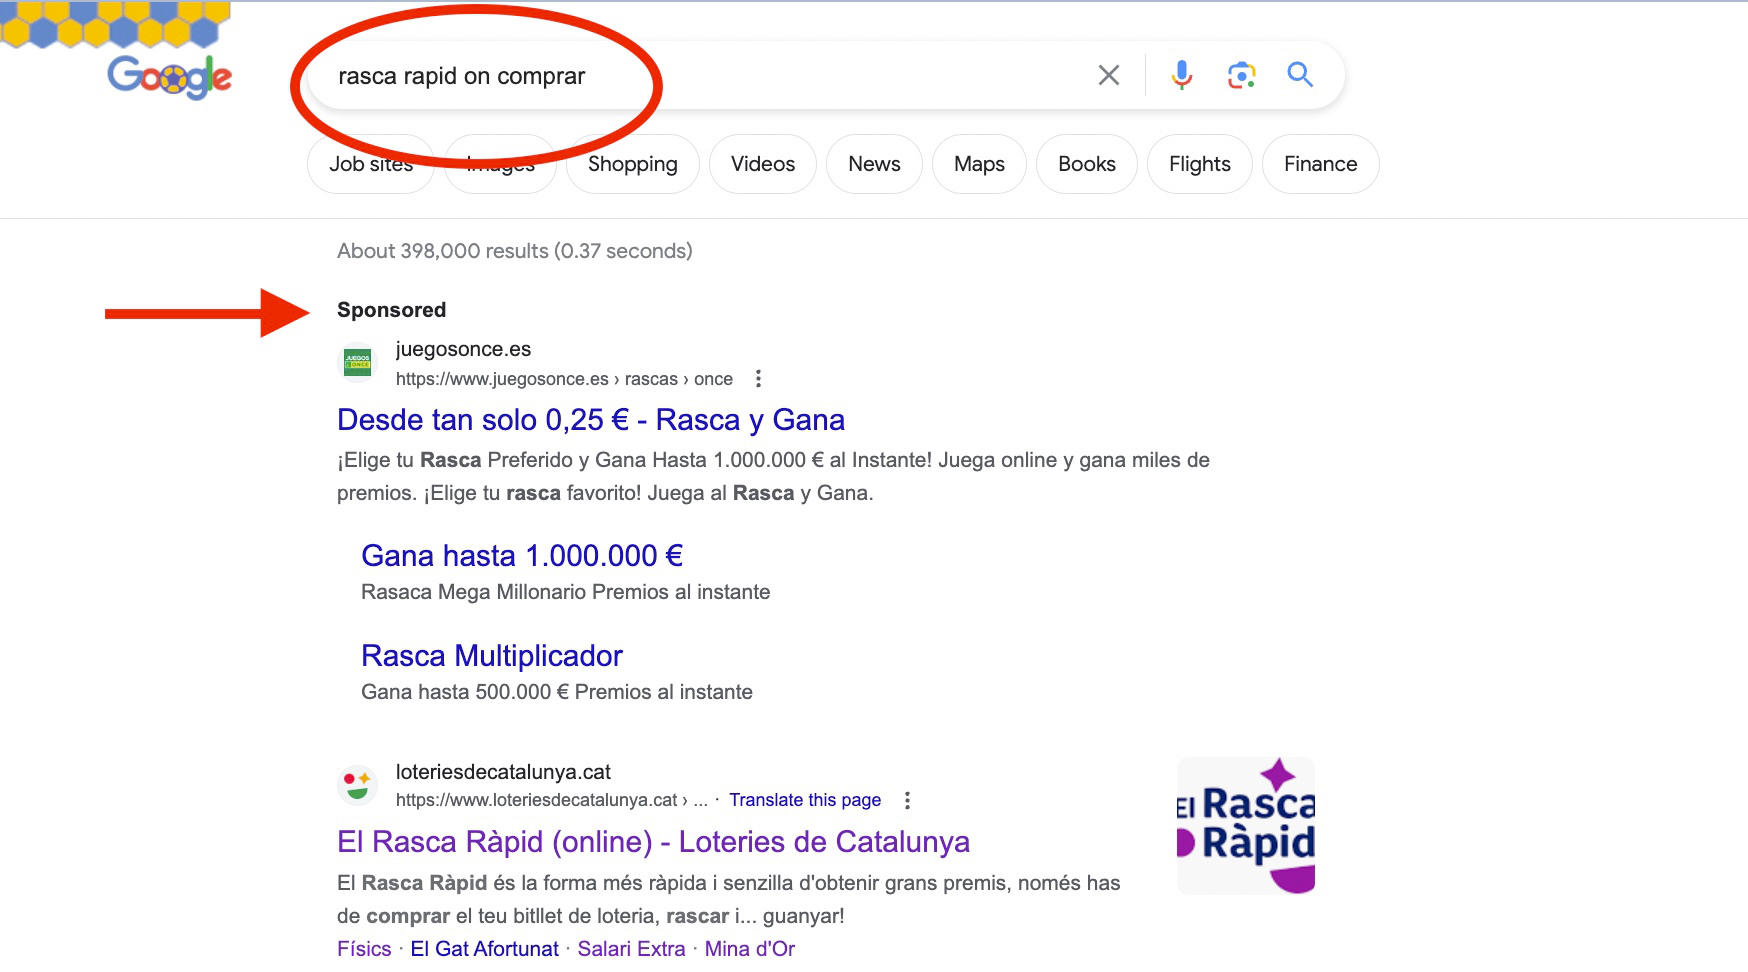Switch to News results
The image size is (1748, 972).
click(874, 164)
